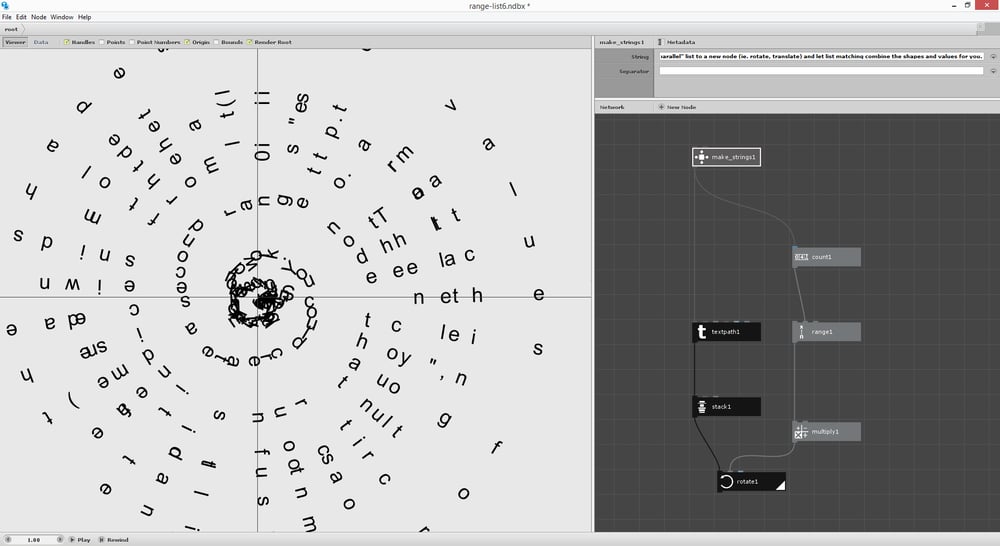
Task: Select the make_strings1 node in the network
Action: 726,157
